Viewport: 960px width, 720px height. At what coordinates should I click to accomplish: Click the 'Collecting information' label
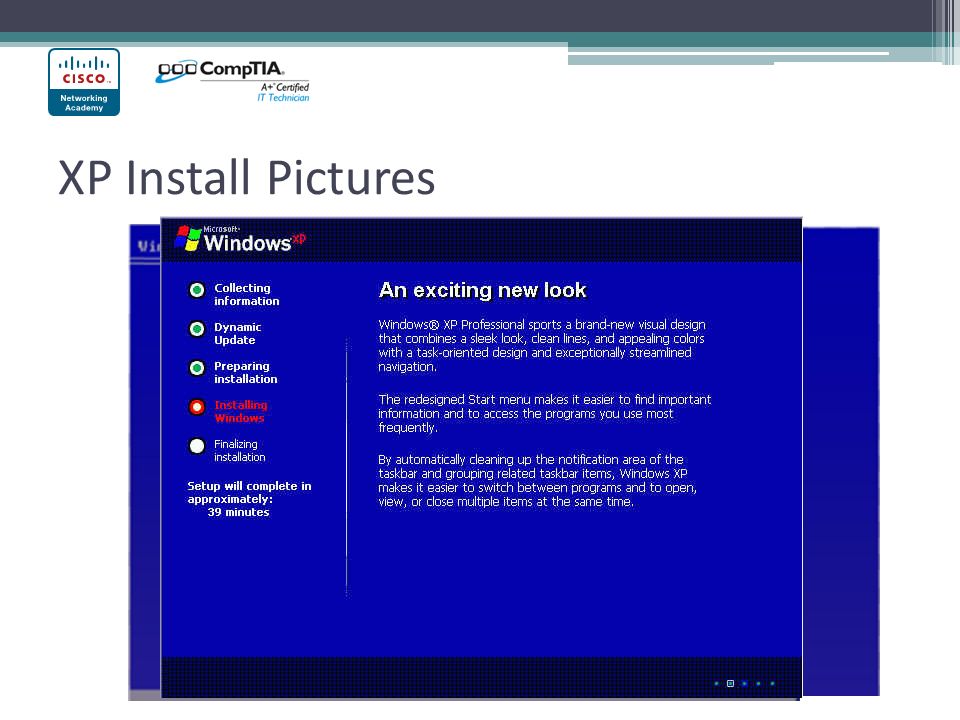tap(246, 294)
